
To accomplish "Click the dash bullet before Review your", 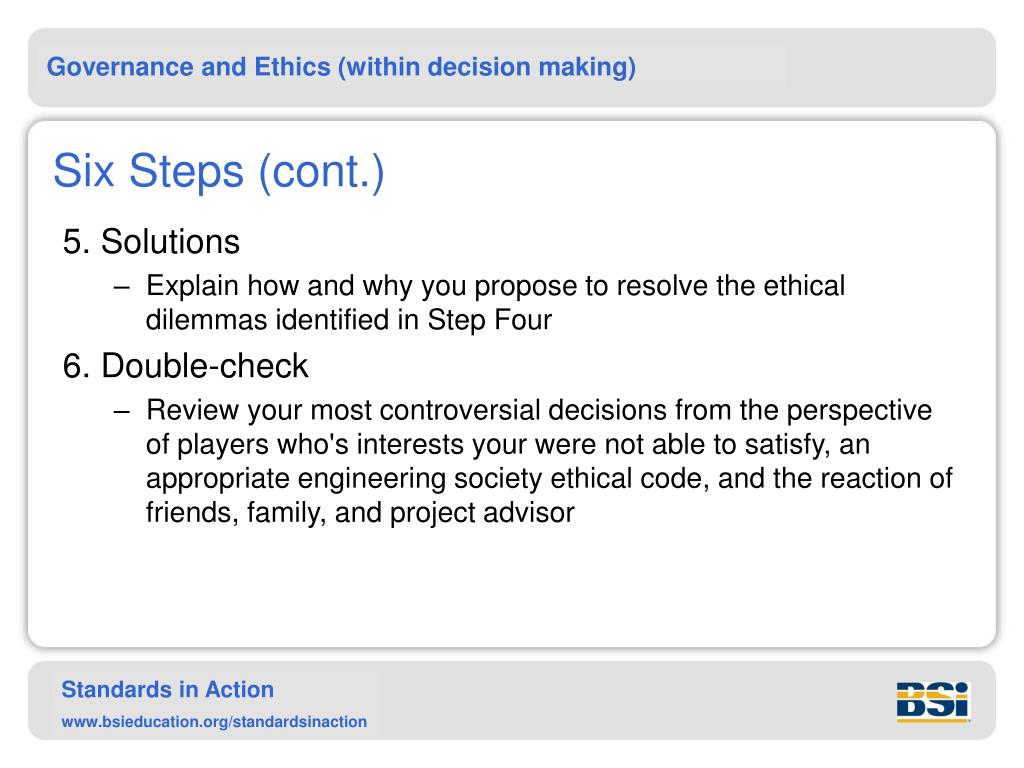I will (121, 411).
